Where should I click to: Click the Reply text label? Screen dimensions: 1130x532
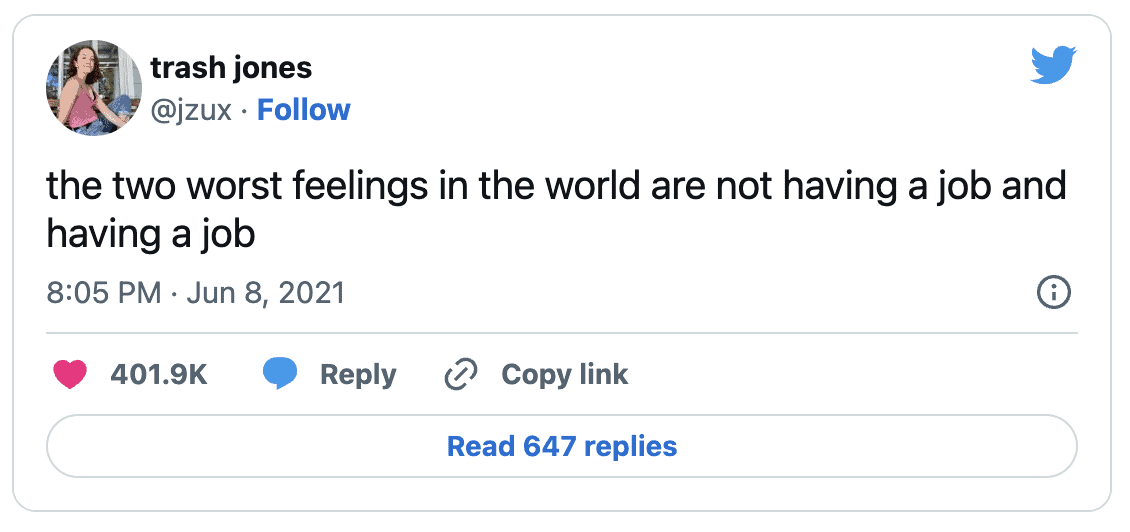pyautogui.click(x=358, y=375)
